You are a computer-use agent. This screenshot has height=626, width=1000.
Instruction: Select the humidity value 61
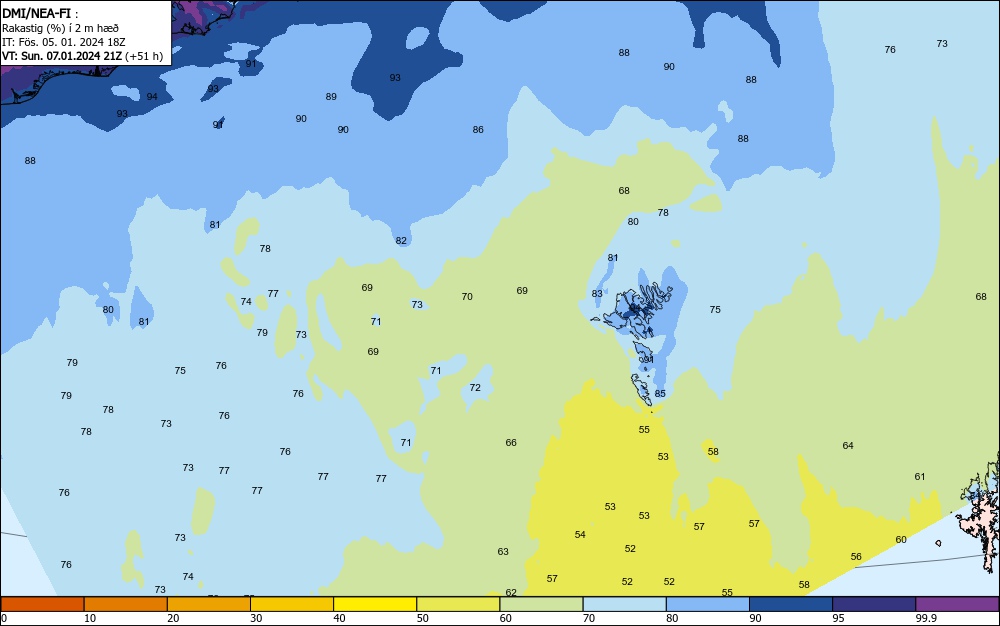click(920, 477)
